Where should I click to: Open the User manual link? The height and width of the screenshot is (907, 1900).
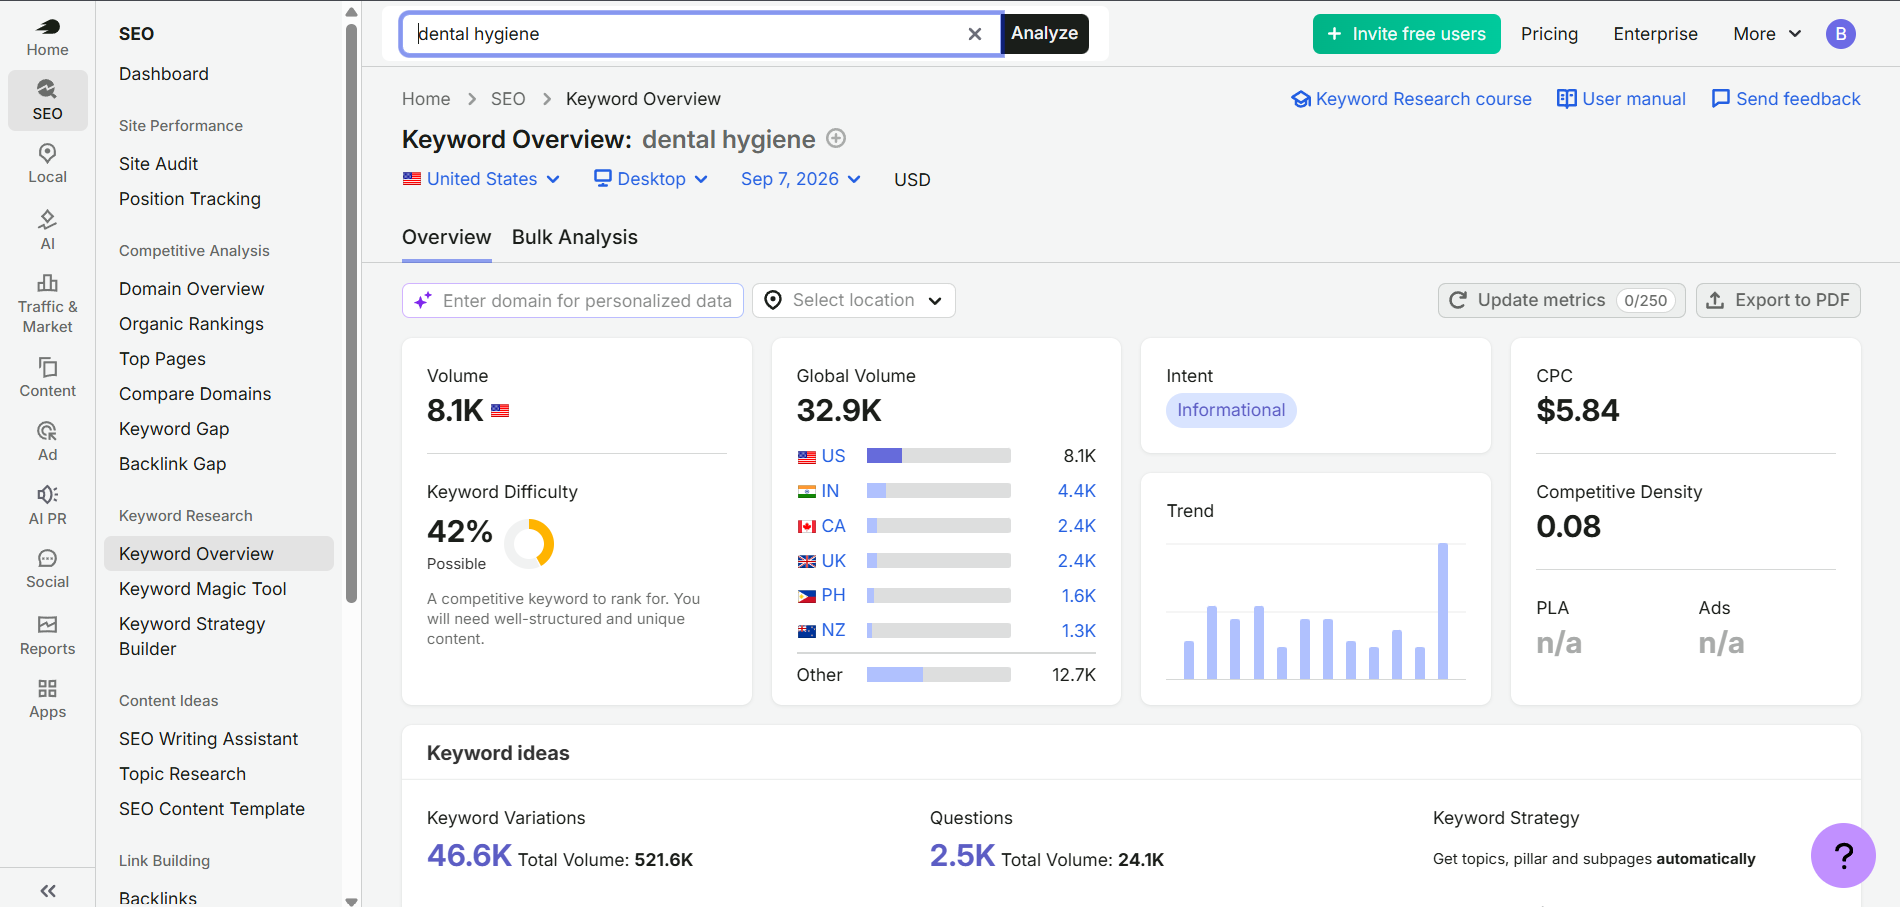click(x=1621, y=99)
